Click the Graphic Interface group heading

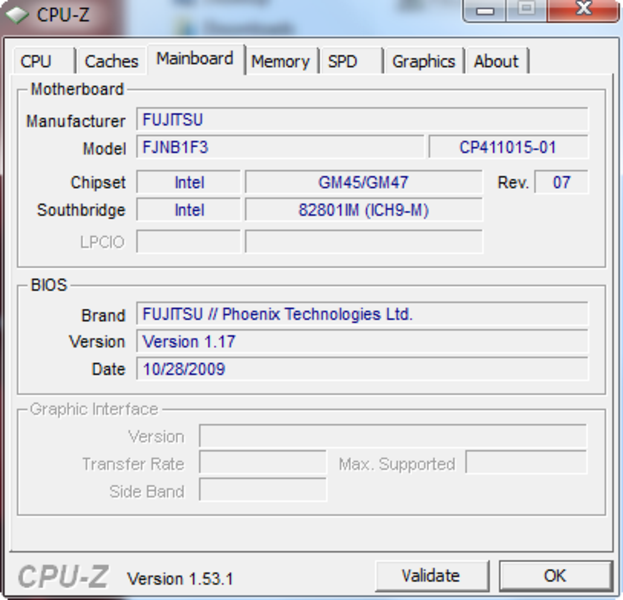coord(94,409)
